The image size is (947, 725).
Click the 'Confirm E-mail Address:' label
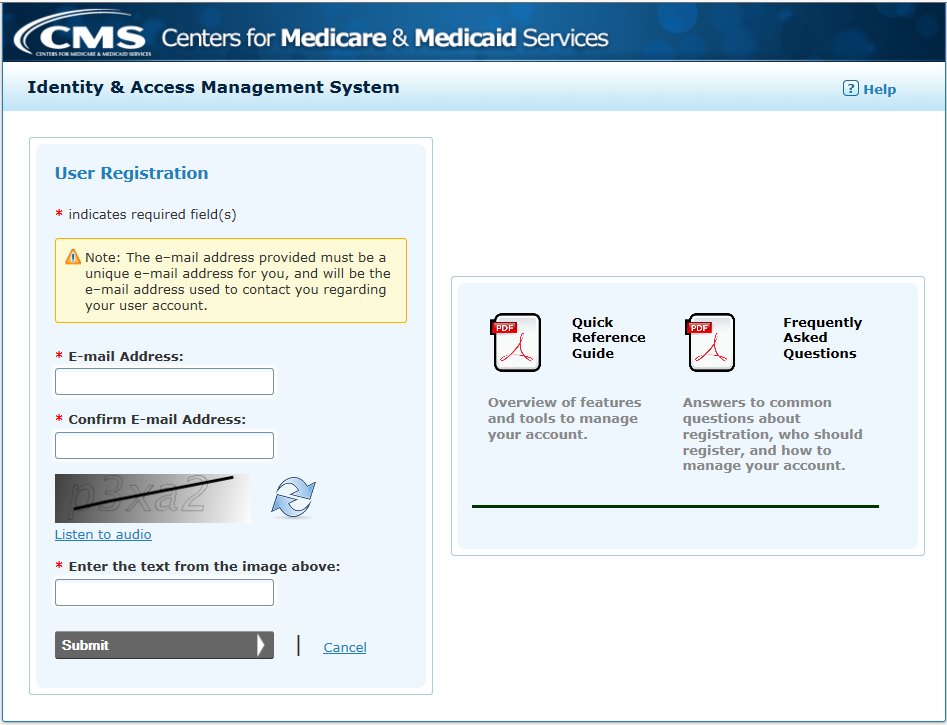pyautogui.click(x=157, y=419)
